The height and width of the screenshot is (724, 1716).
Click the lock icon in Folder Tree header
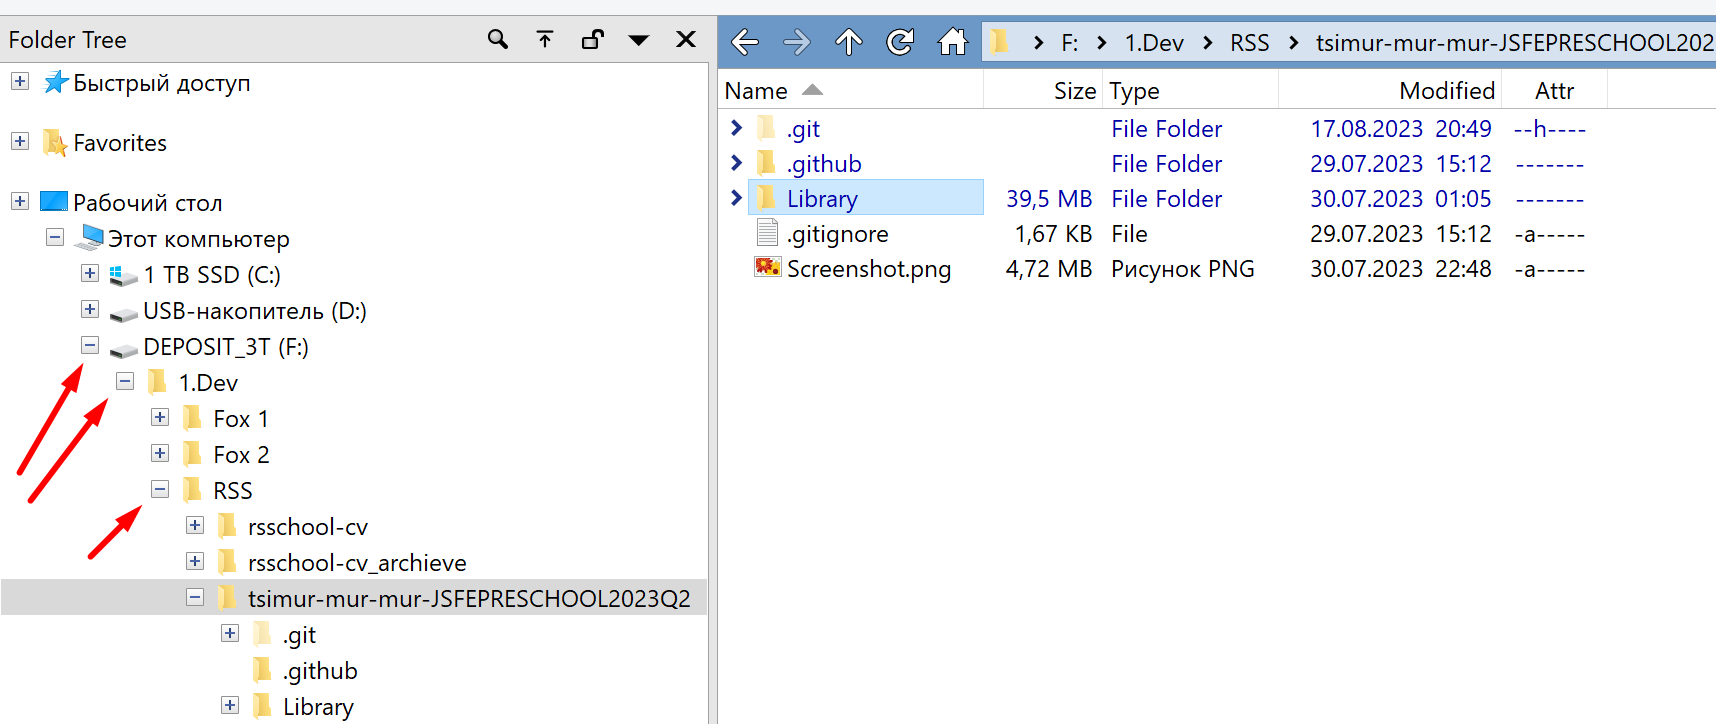(x=592, y=40)
